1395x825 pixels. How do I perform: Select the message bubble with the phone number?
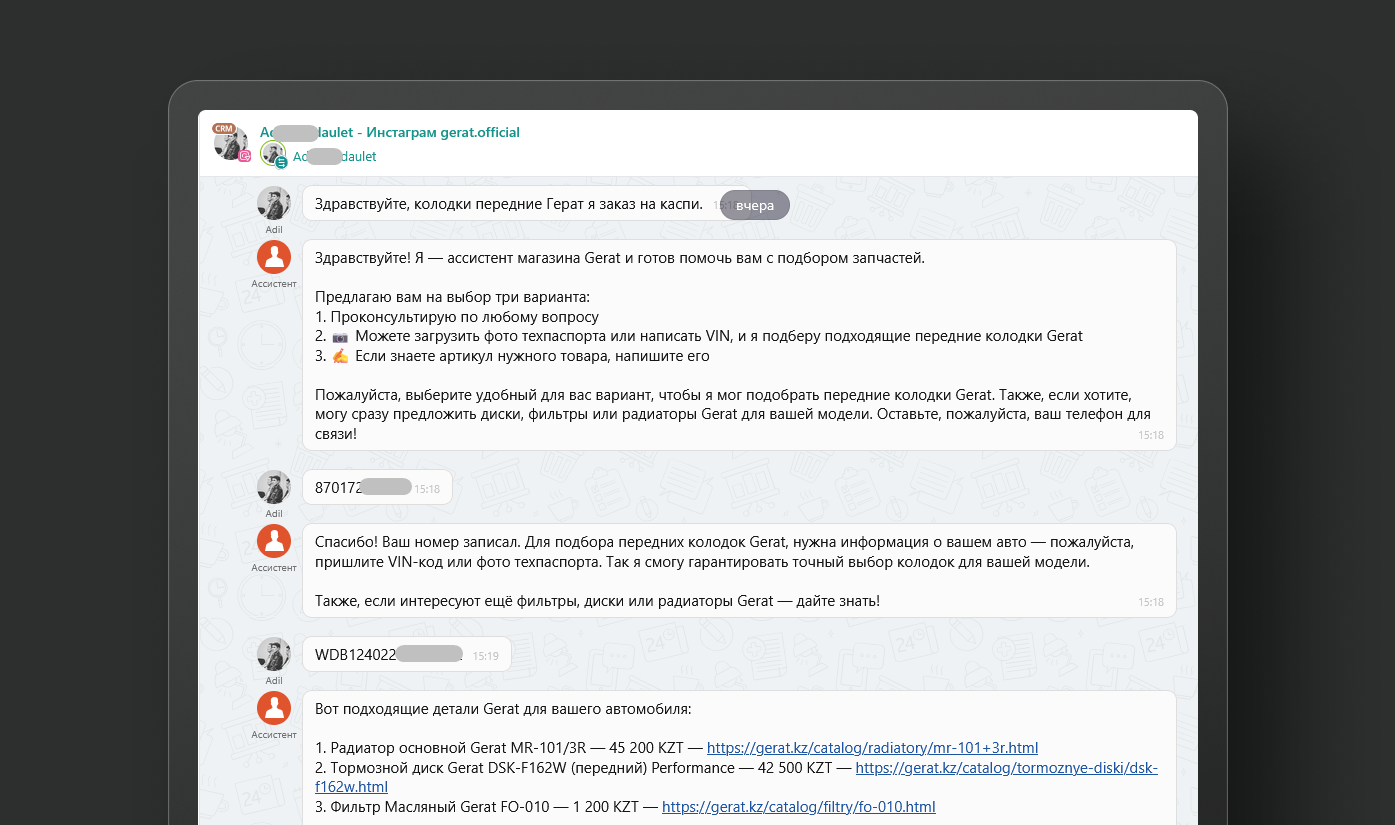[x=377, y=487]
